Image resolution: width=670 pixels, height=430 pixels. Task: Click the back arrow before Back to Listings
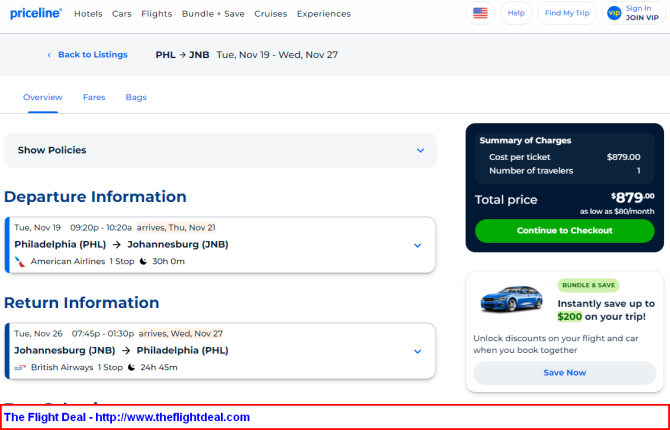49,55
